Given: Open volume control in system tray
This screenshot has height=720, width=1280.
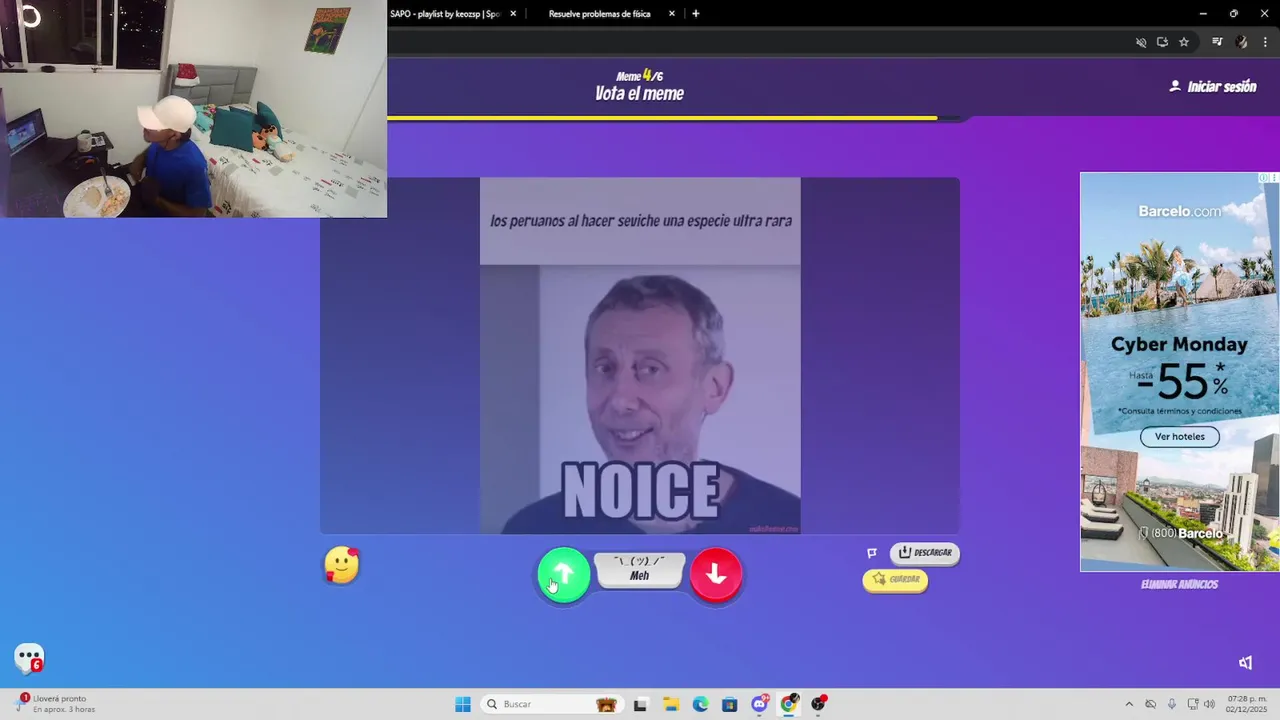Looking at the screenshot, I should pos(1210,704).
